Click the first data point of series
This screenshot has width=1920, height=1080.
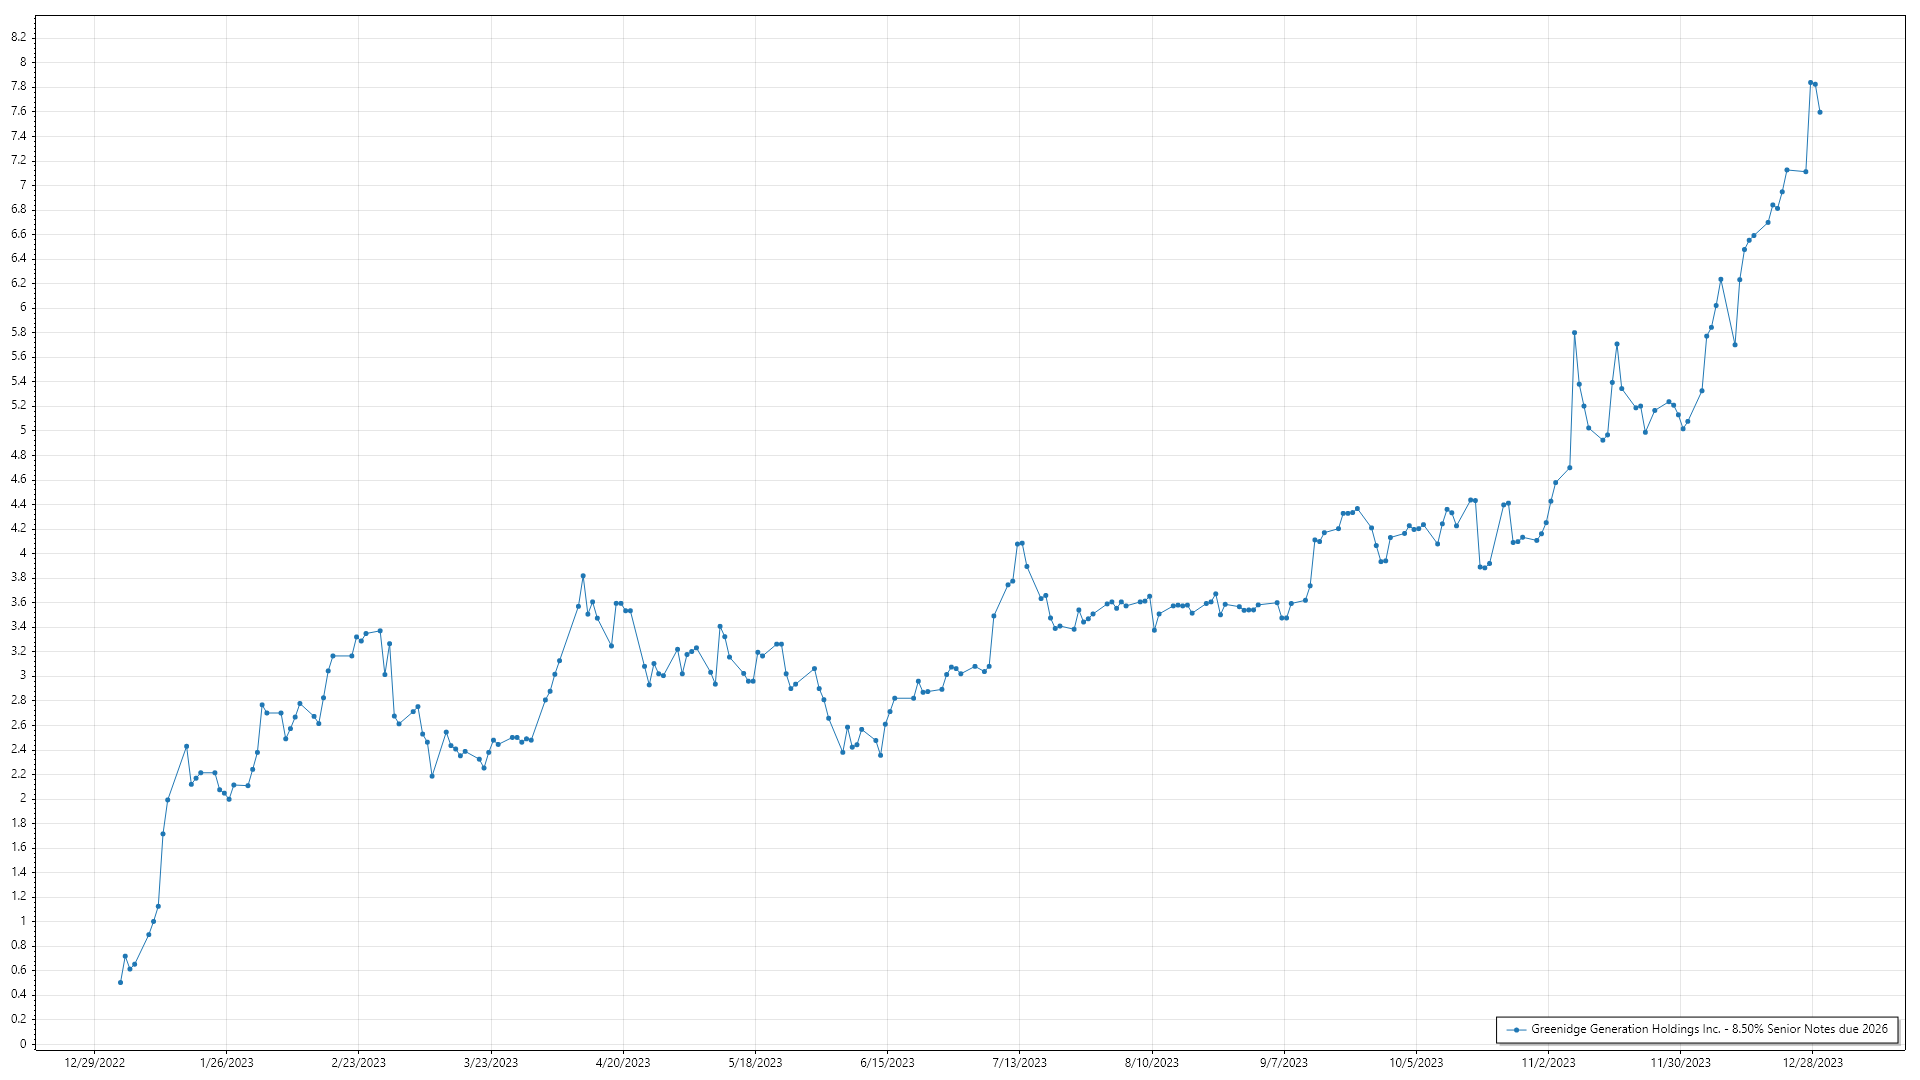tap(120, 982)
